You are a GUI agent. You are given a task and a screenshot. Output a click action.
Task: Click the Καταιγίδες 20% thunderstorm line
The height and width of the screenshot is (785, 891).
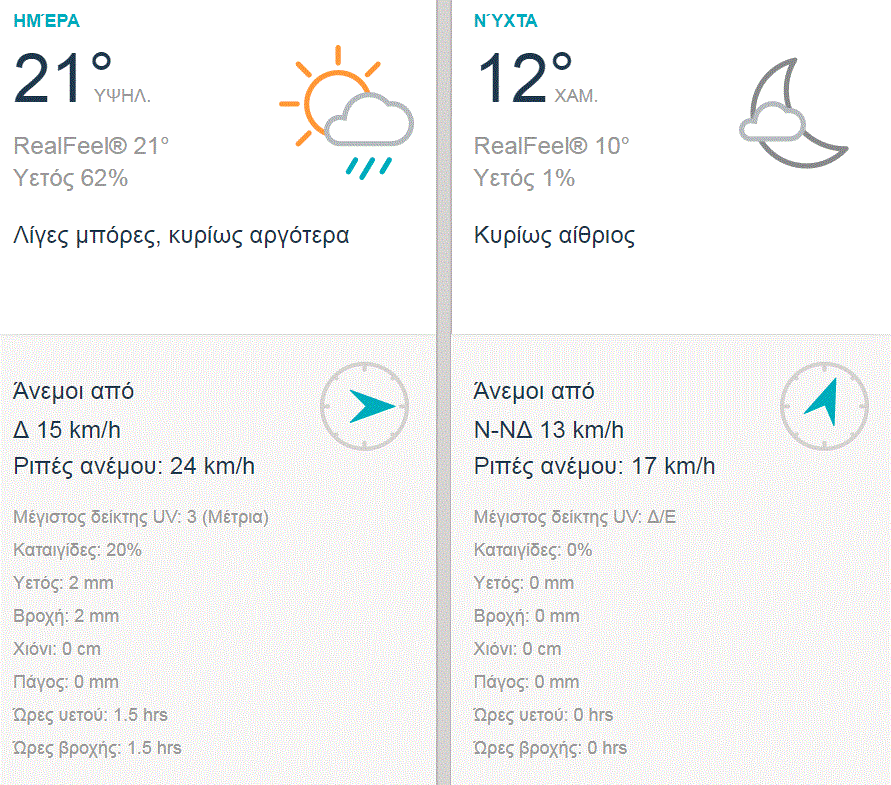pos(78,550)
